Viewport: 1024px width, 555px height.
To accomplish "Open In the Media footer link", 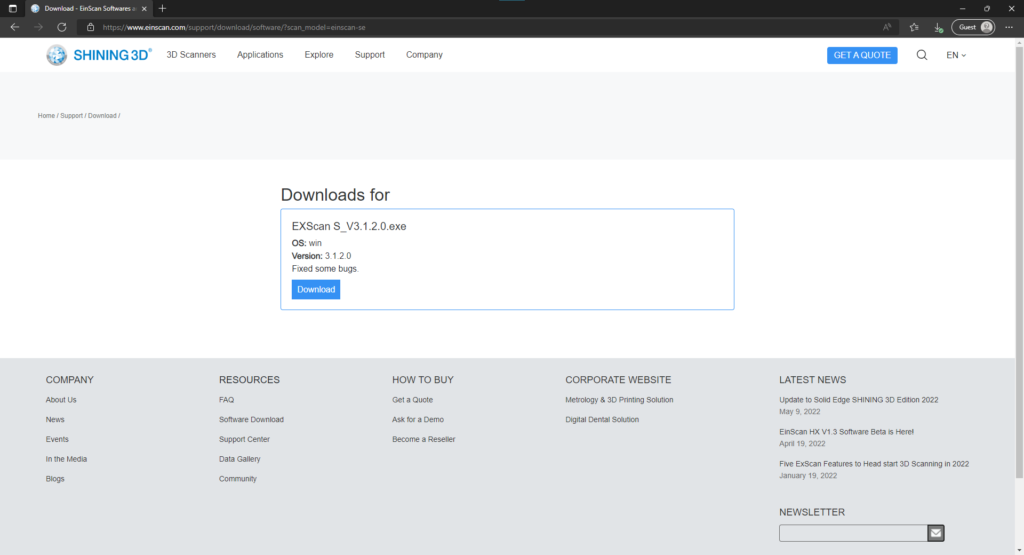I will click(x=66, y=459).
